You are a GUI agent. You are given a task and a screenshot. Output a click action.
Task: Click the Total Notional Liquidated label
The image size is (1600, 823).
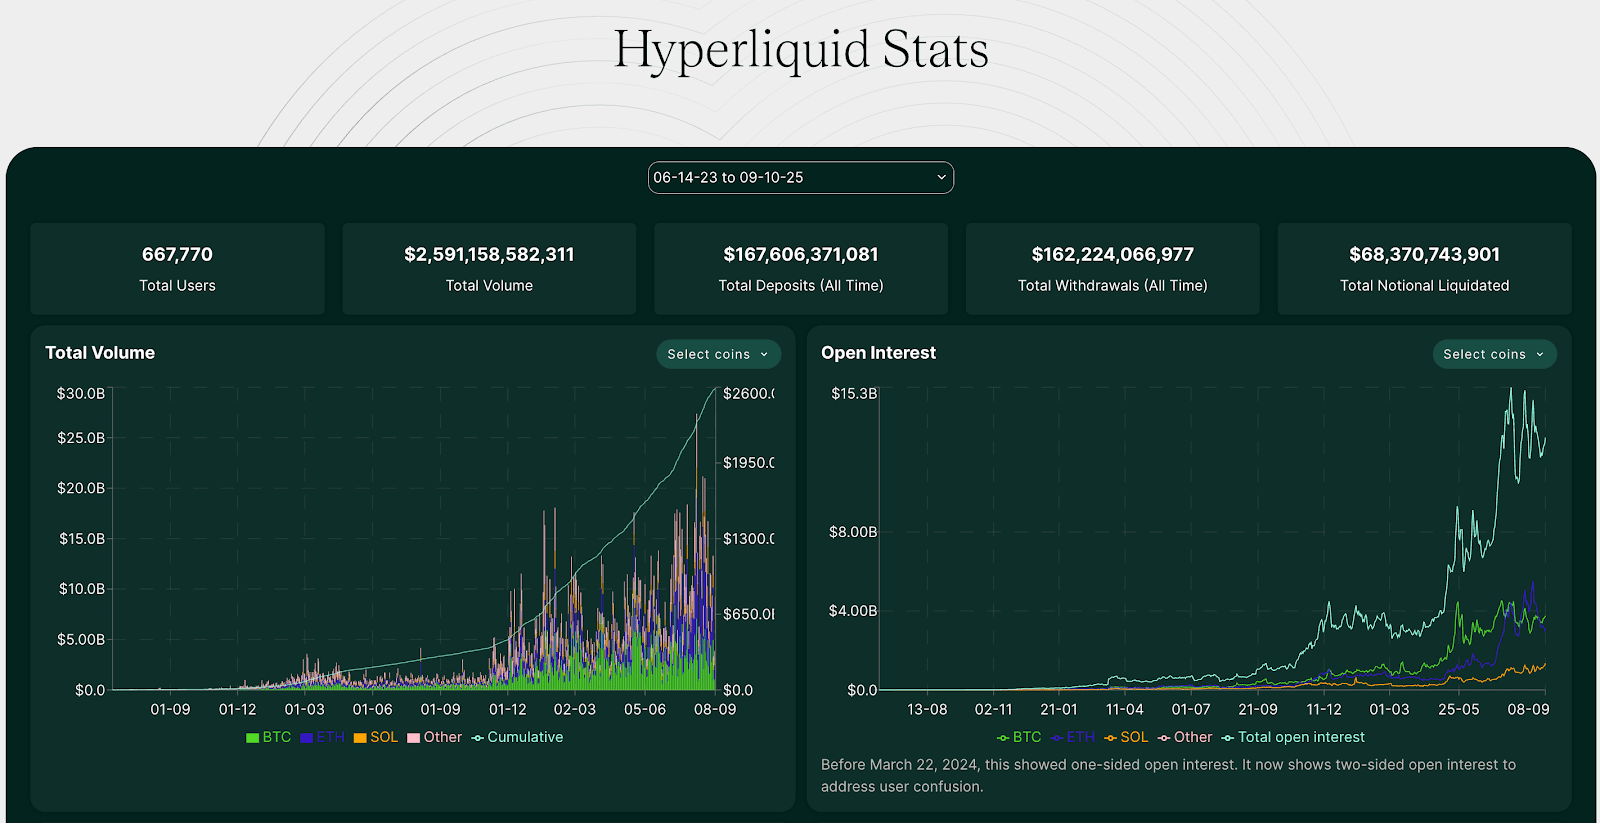pos(1425,286)
